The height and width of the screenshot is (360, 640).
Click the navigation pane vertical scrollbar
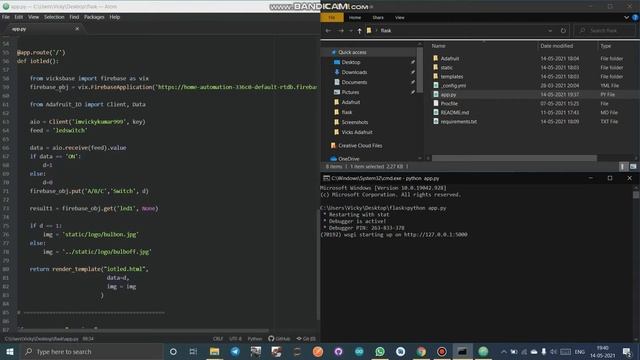[420, 69]
